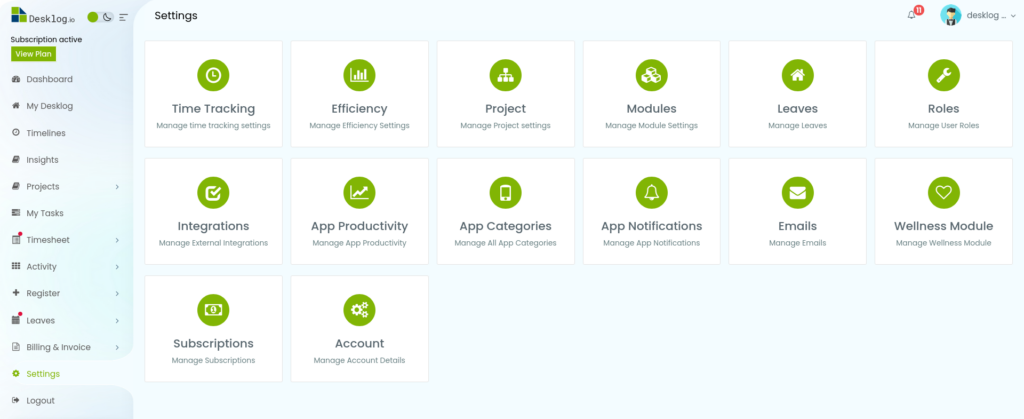Open My Tasks in the sidebar
The width and height of the screenshot is (1024, 419).
[x=45, y=213]
